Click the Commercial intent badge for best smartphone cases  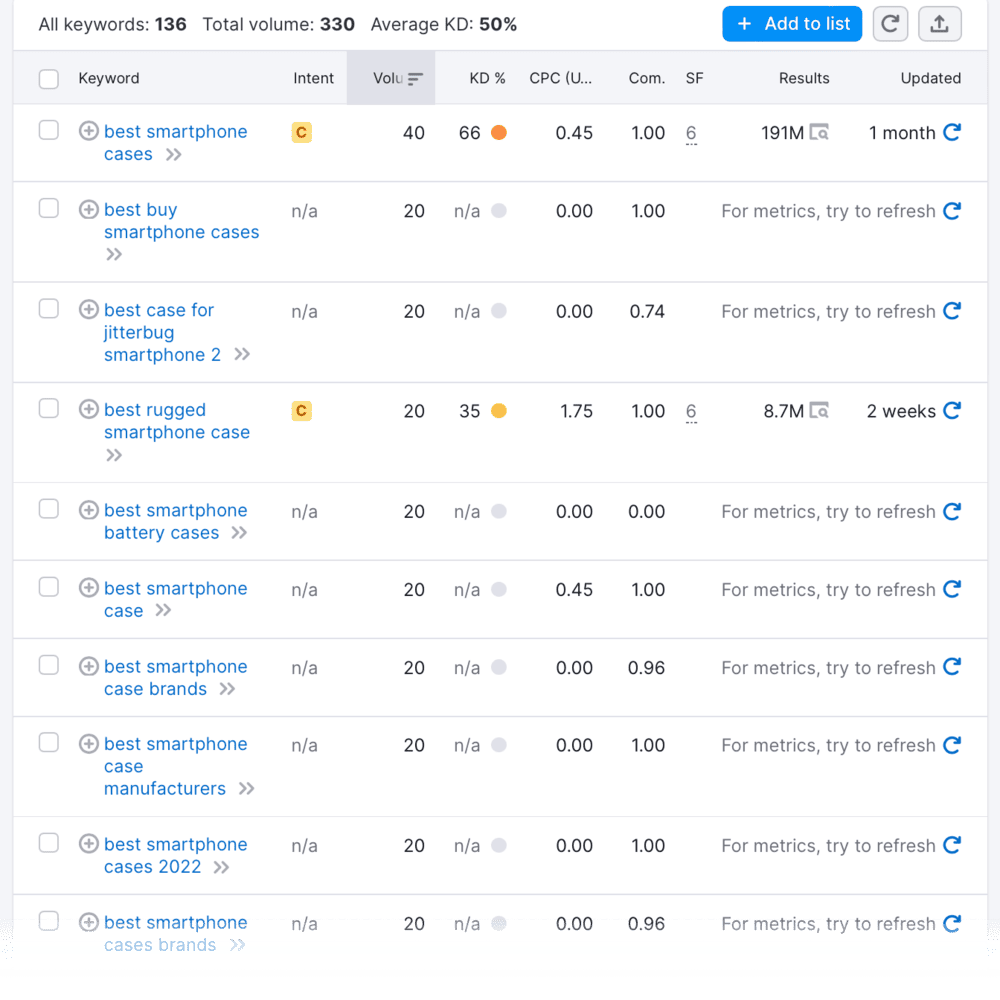pyautogui.click(x=301, y=132)
